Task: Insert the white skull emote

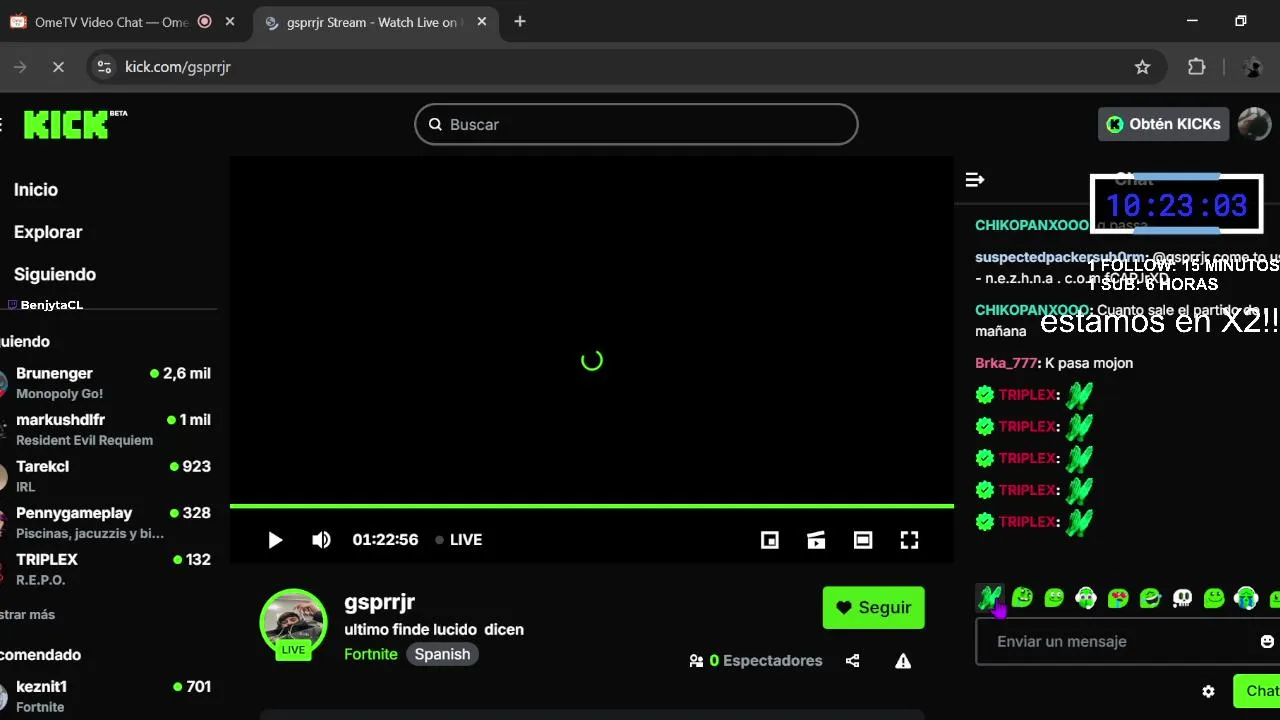Action: (x=1182, y=598)
